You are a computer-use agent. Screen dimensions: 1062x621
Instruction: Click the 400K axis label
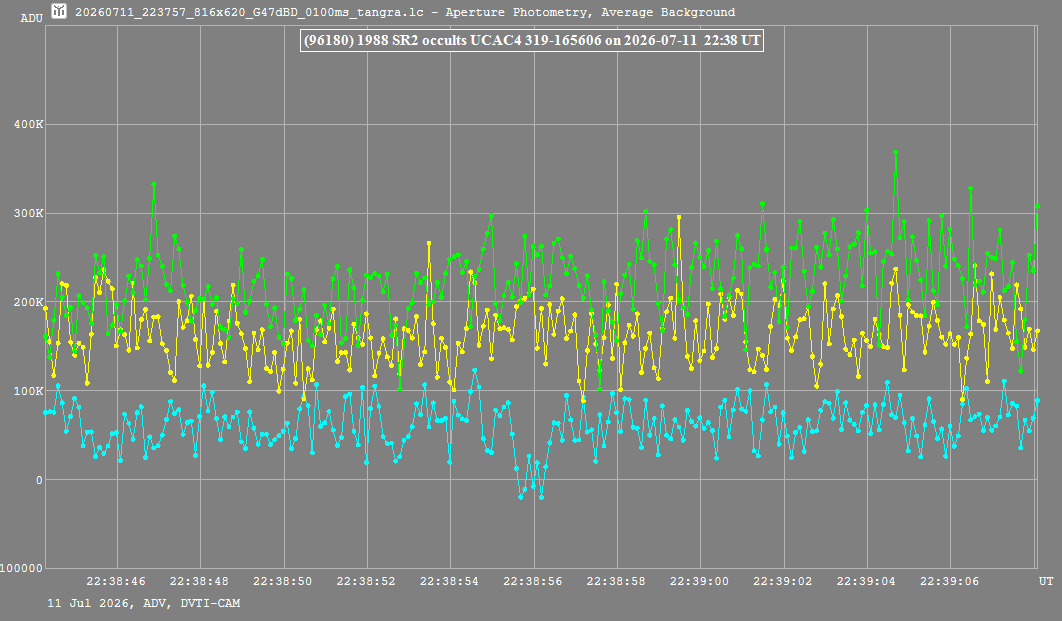pyautogui.click(x=28, y=125)
